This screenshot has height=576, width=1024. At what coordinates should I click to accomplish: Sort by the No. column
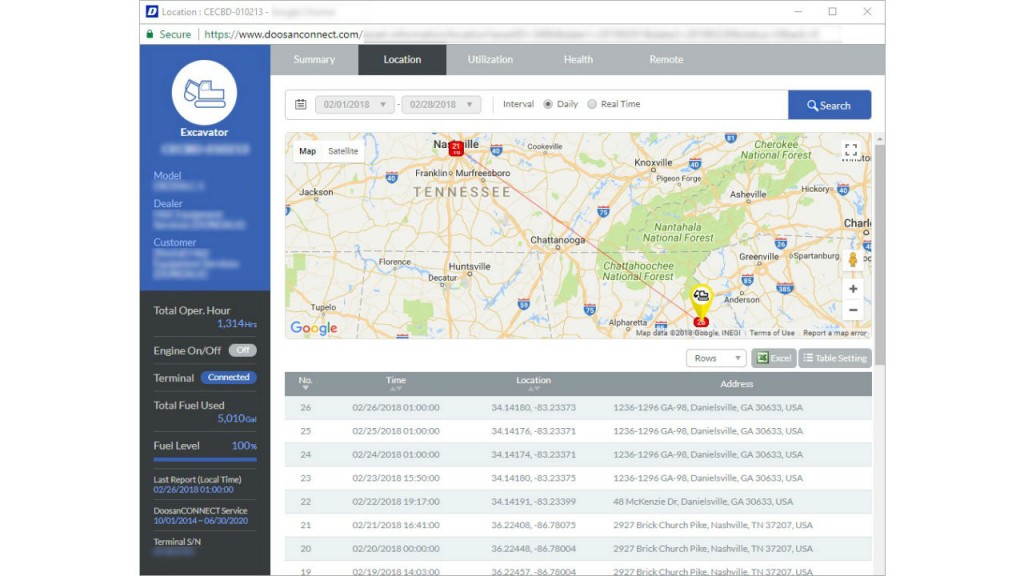click(305, 384)
